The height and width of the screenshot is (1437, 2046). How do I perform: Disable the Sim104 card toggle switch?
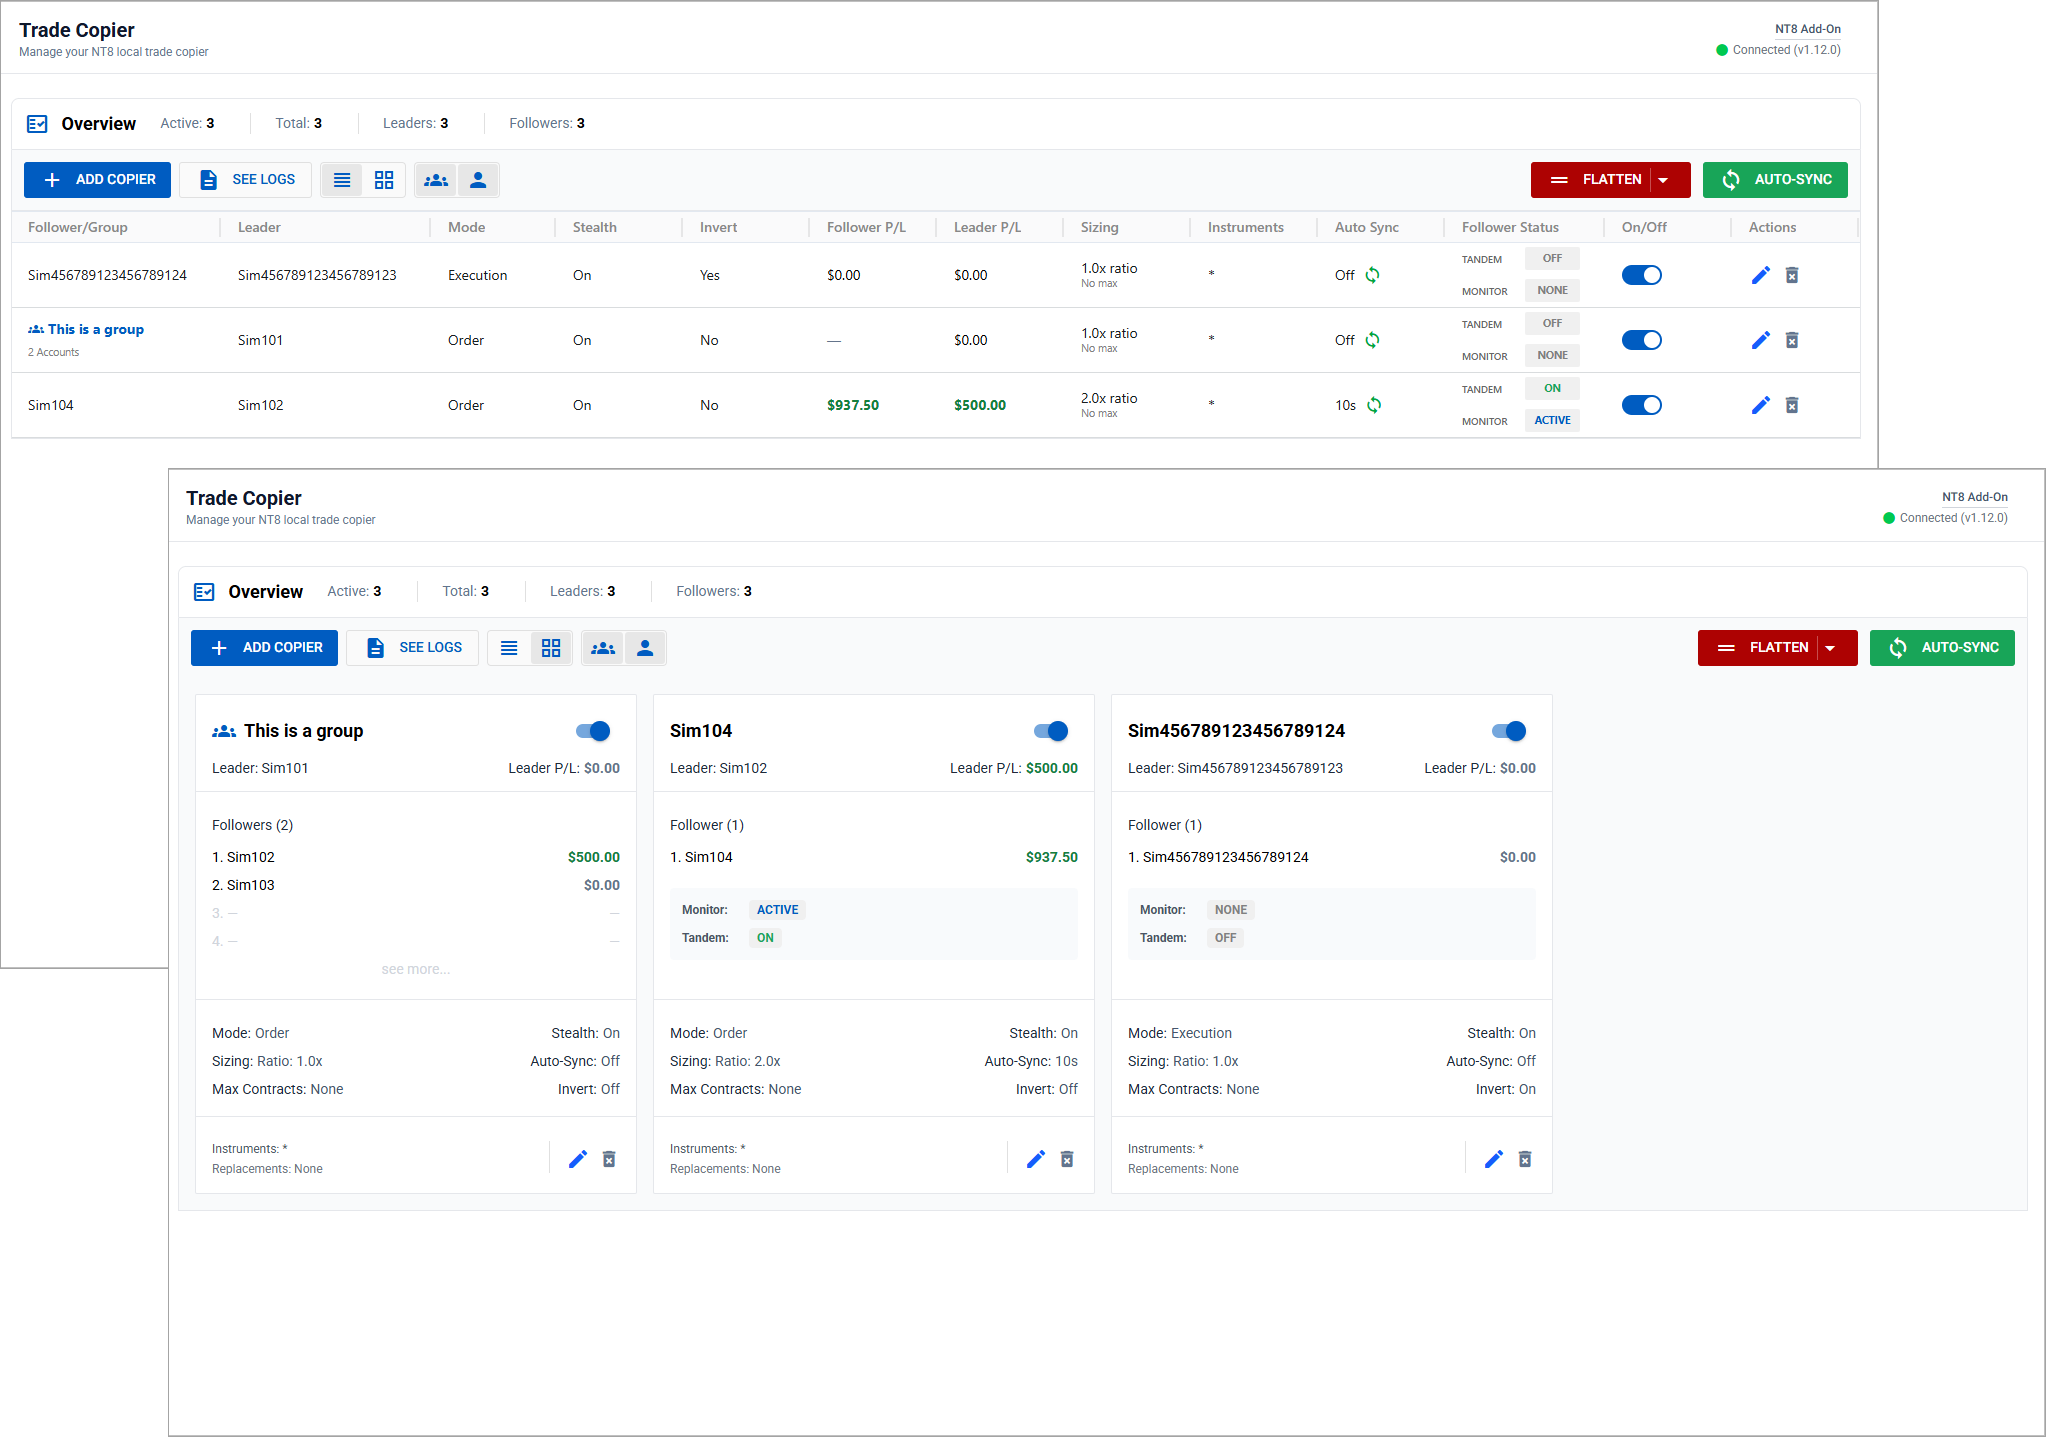1051,731
